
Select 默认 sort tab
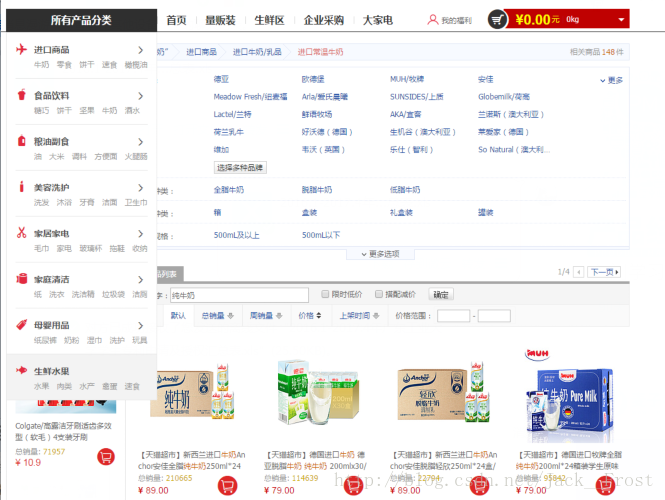pyautogui.click(x=178, y=316)
